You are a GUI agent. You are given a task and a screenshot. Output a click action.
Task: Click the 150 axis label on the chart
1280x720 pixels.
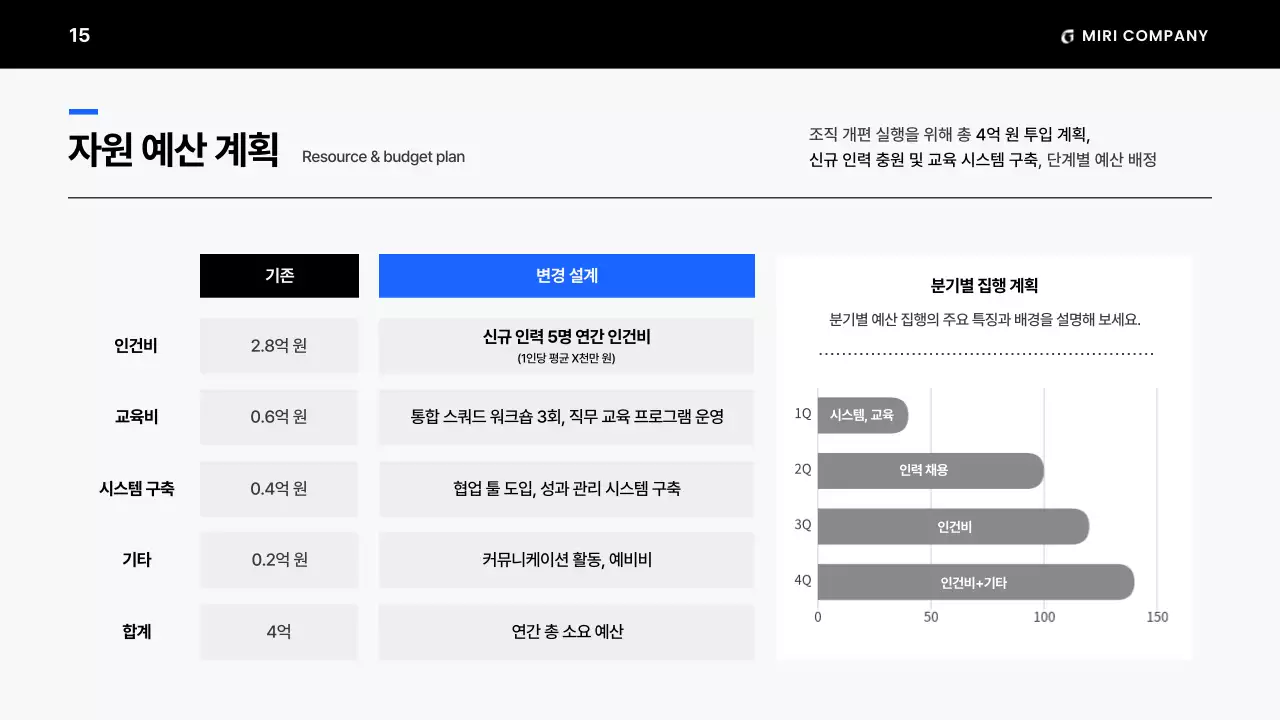click(x=1157, y=617)
